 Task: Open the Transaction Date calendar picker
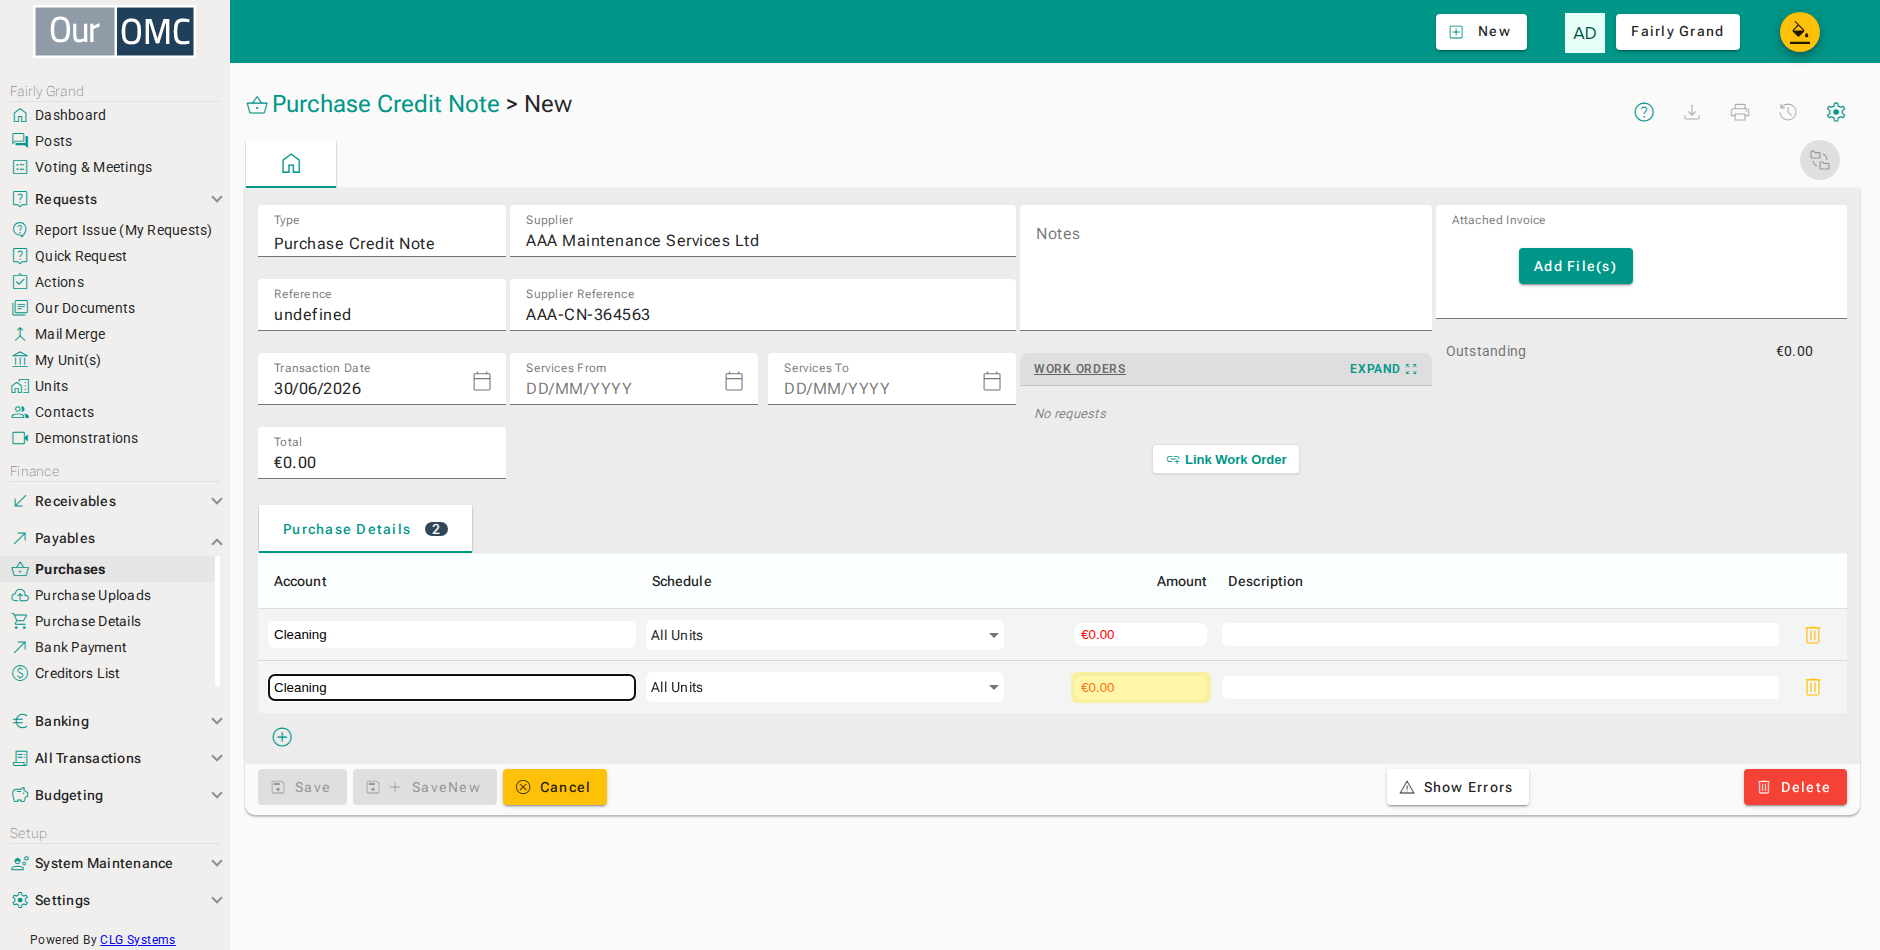click(x=482, y=381)
